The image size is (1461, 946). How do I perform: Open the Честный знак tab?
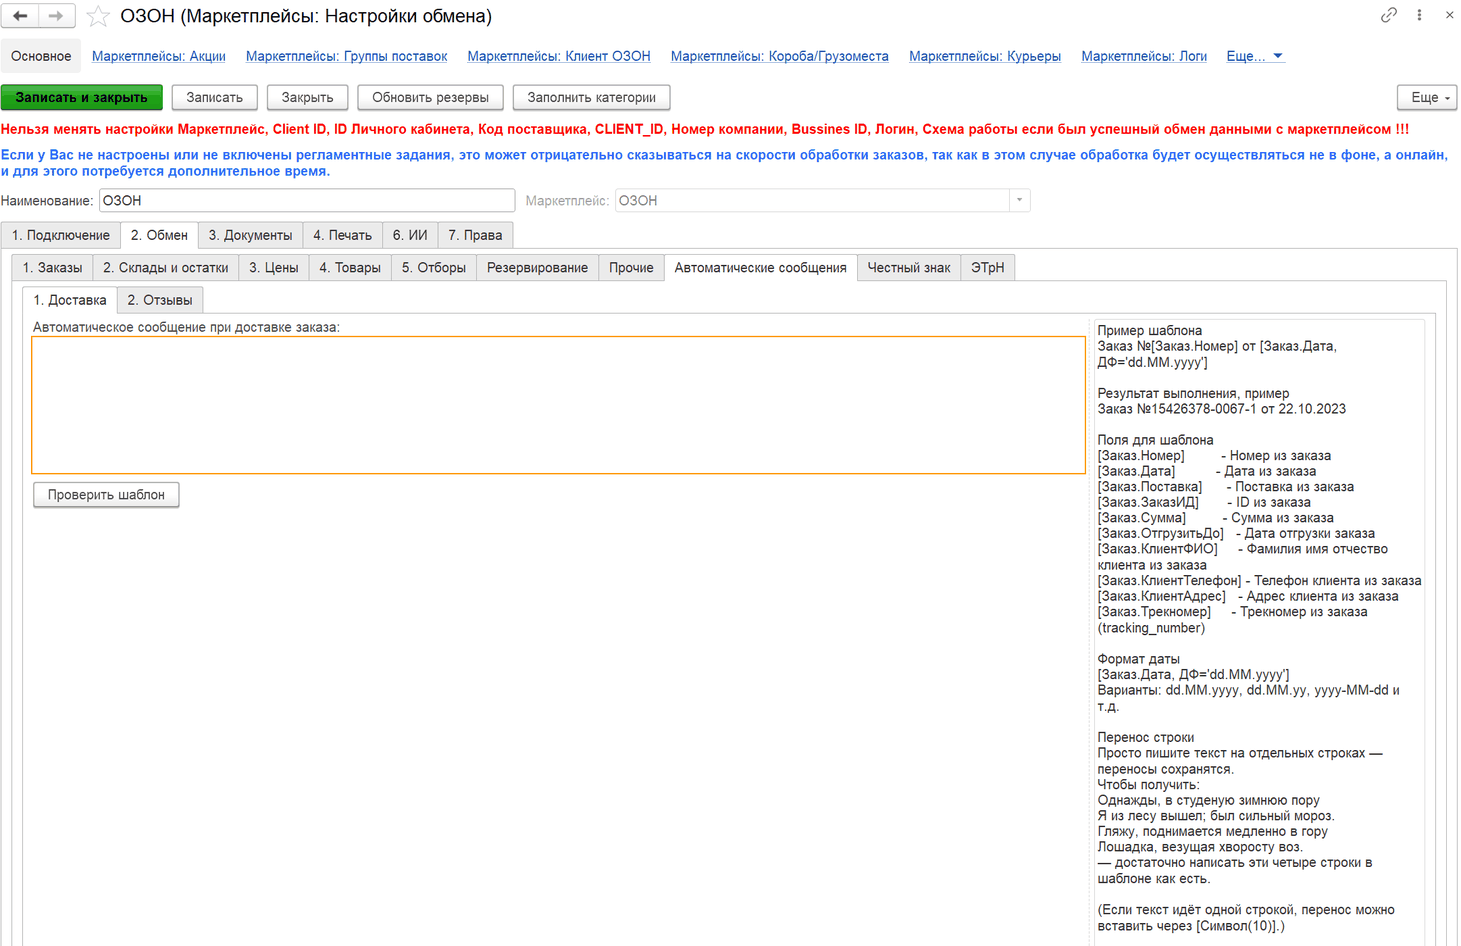pos(908,267)
